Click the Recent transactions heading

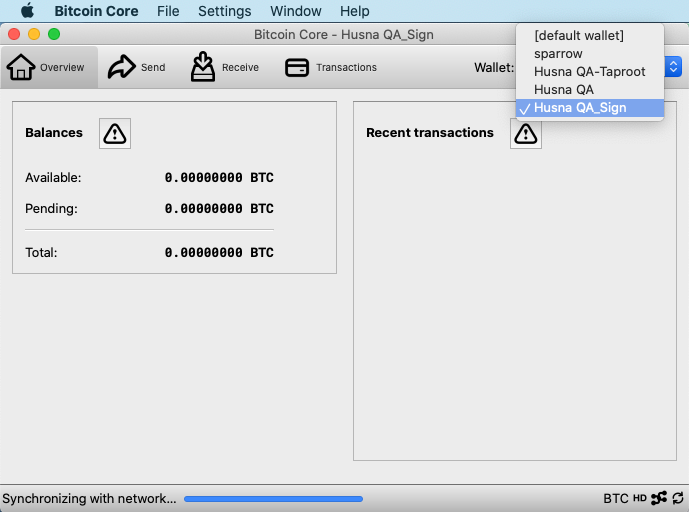pyautogui.click(x=430, y=133)
